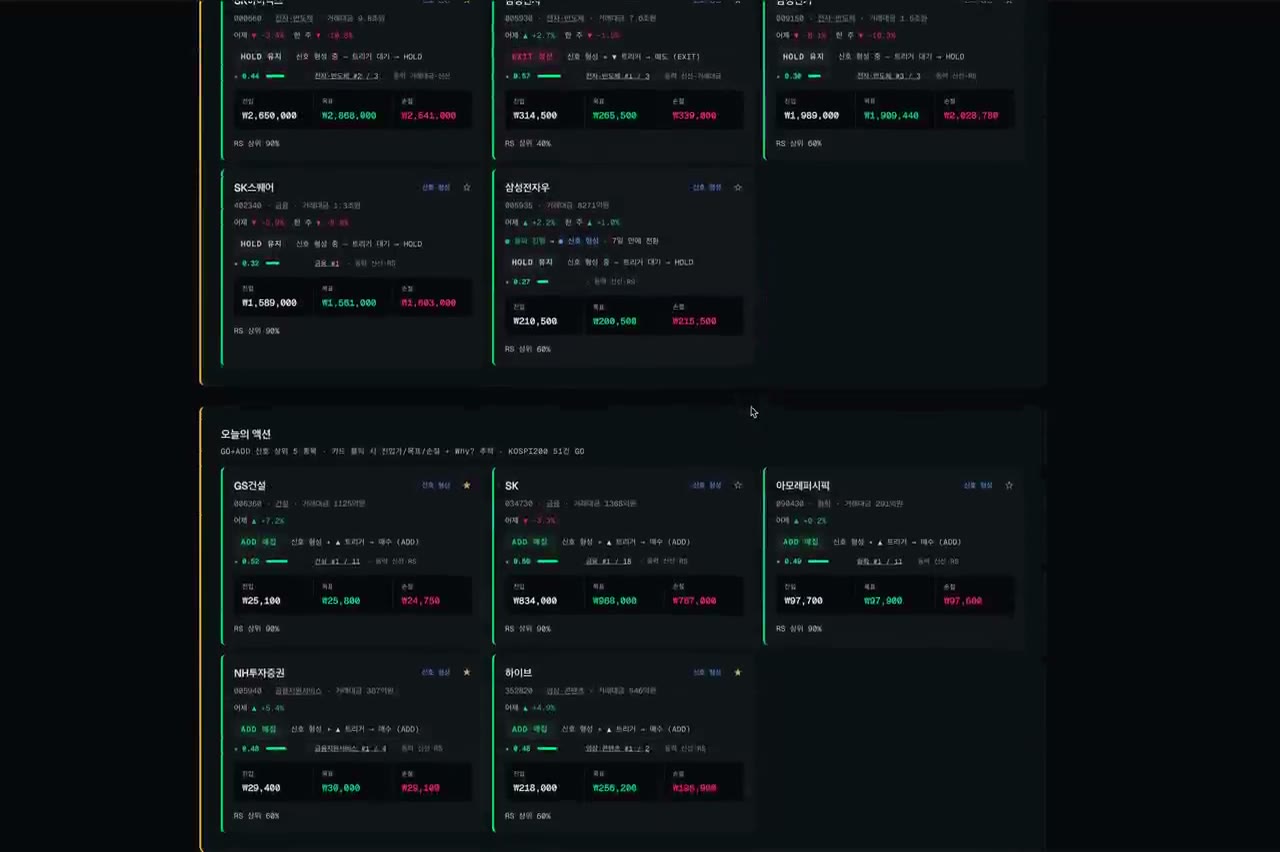Remove the gold star from GS건설 card
The height and width of the screenshot is (852, 1280).
(x=467, y=485)
